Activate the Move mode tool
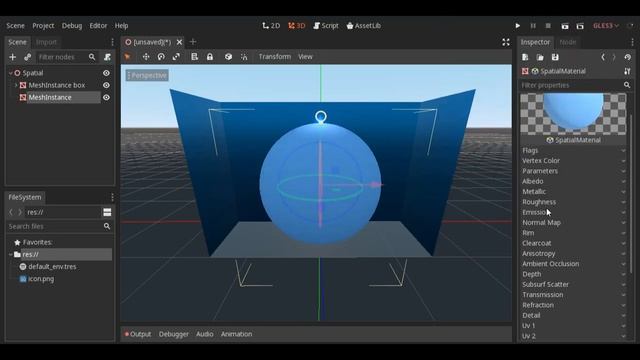The height and width of the screenshot is (360, 640). (146, 57)
